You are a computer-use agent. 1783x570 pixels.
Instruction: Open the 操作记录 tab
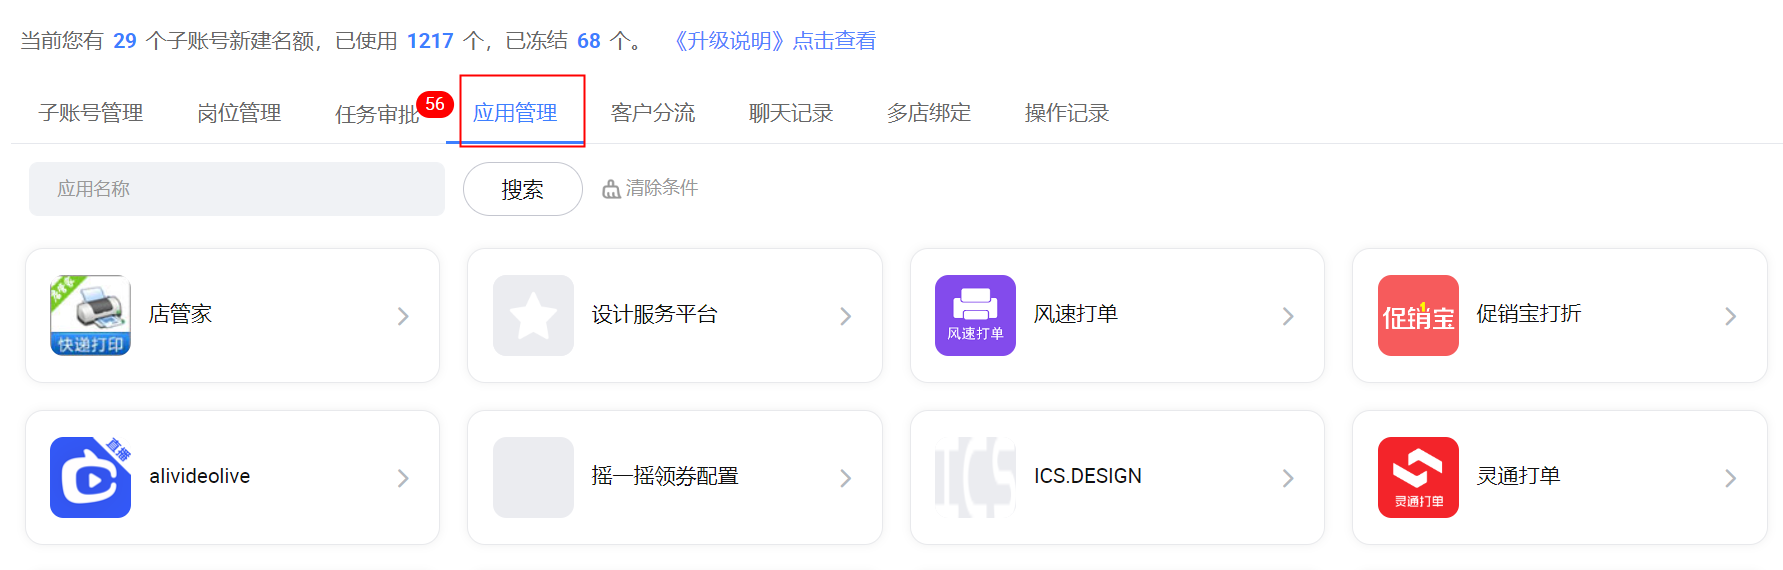1067,113
